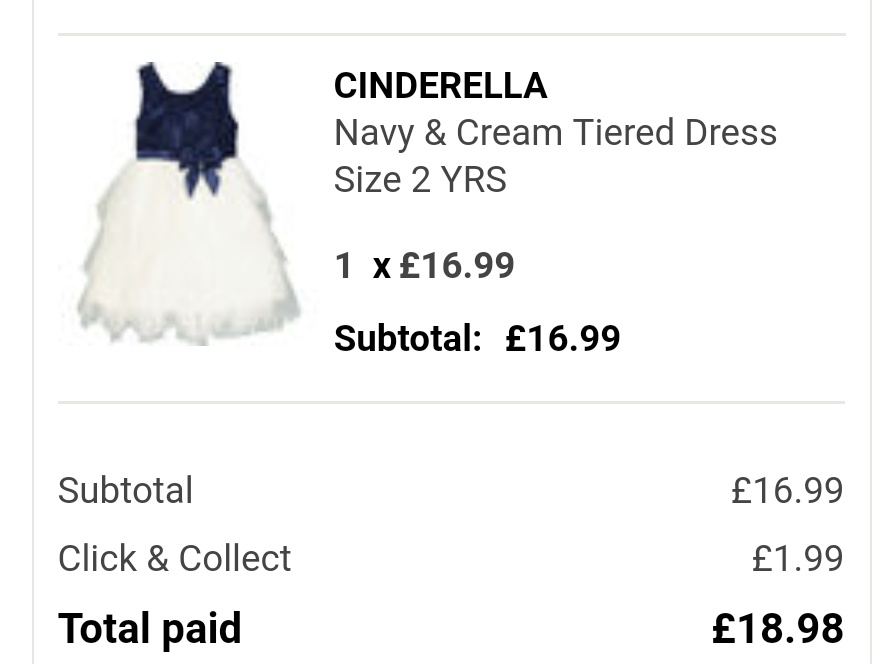This screenshot has height=664, width=887.
Task: Click the navy bow on the dress image
Action: [x=202, y=170]
